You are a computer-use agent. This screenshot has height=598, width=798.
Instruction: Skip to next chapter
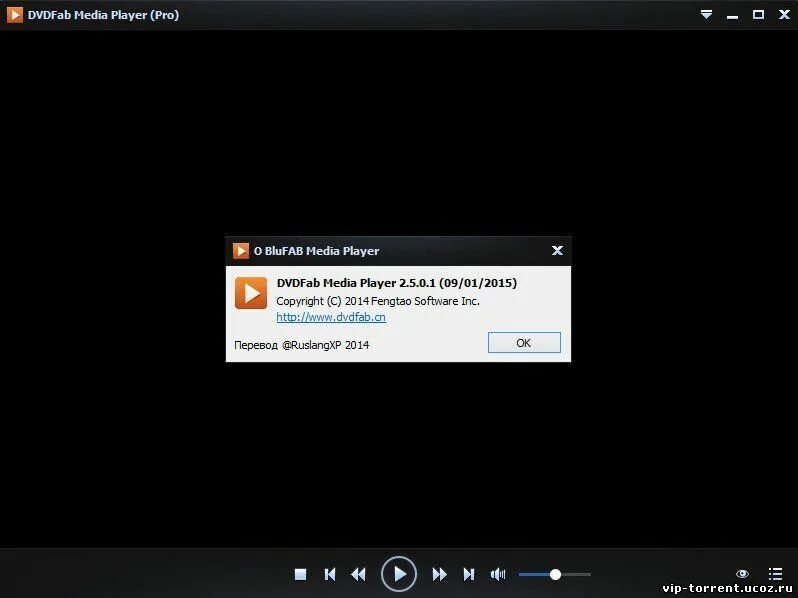[469, 575]
